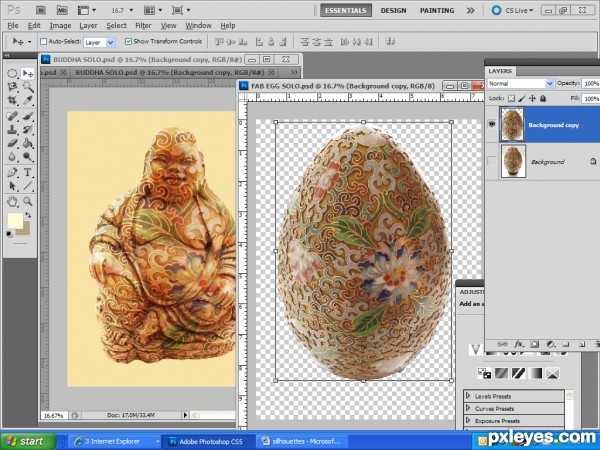Open the Image menu

[x=60, y=26]
